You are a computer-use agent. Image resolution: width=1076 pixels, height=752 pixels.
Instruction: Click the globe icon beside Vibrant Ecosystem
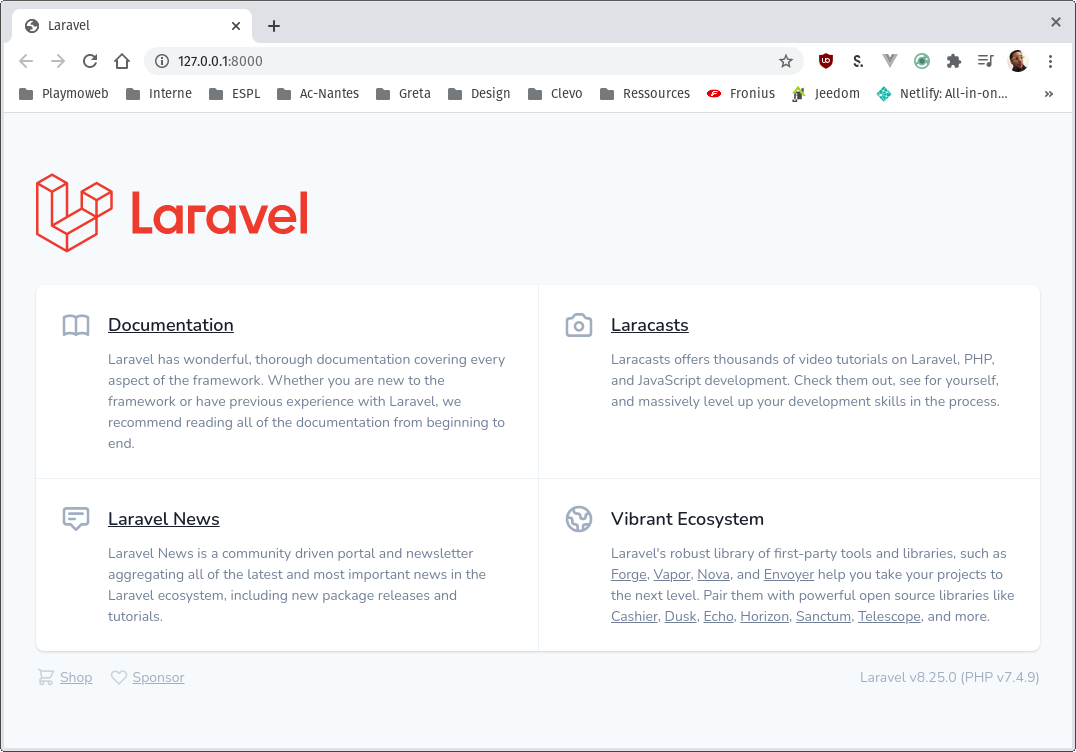(x=578, y=519)
